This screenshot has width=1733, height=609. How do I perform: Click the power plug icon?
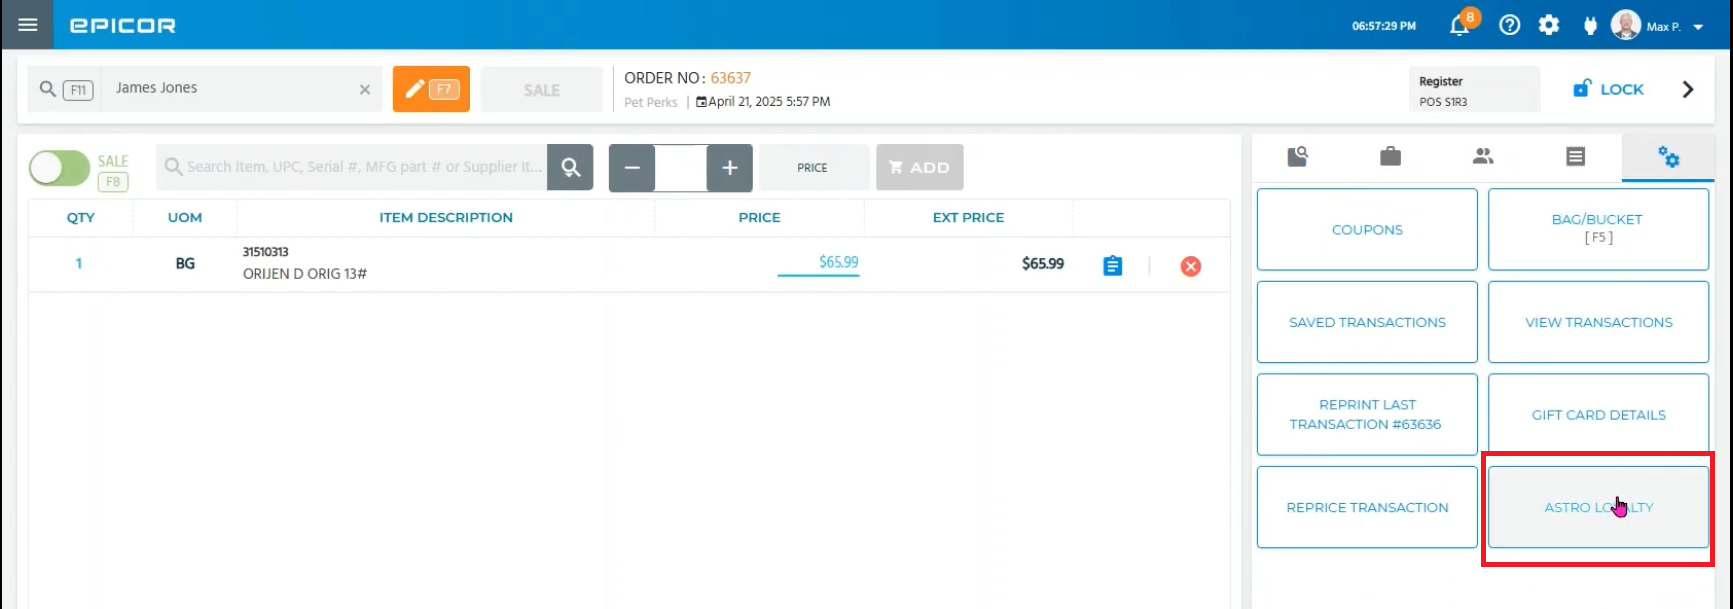point(1590,26)
